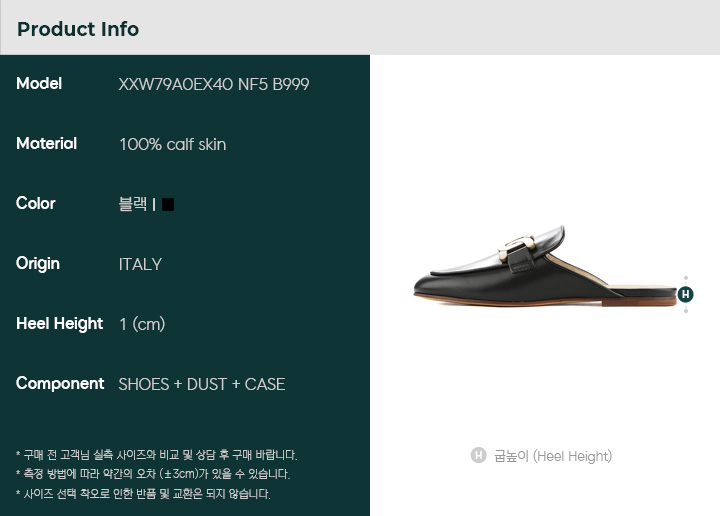Click the Model label
This screenshot has width=720, height=516.
(x=39, y=84)
